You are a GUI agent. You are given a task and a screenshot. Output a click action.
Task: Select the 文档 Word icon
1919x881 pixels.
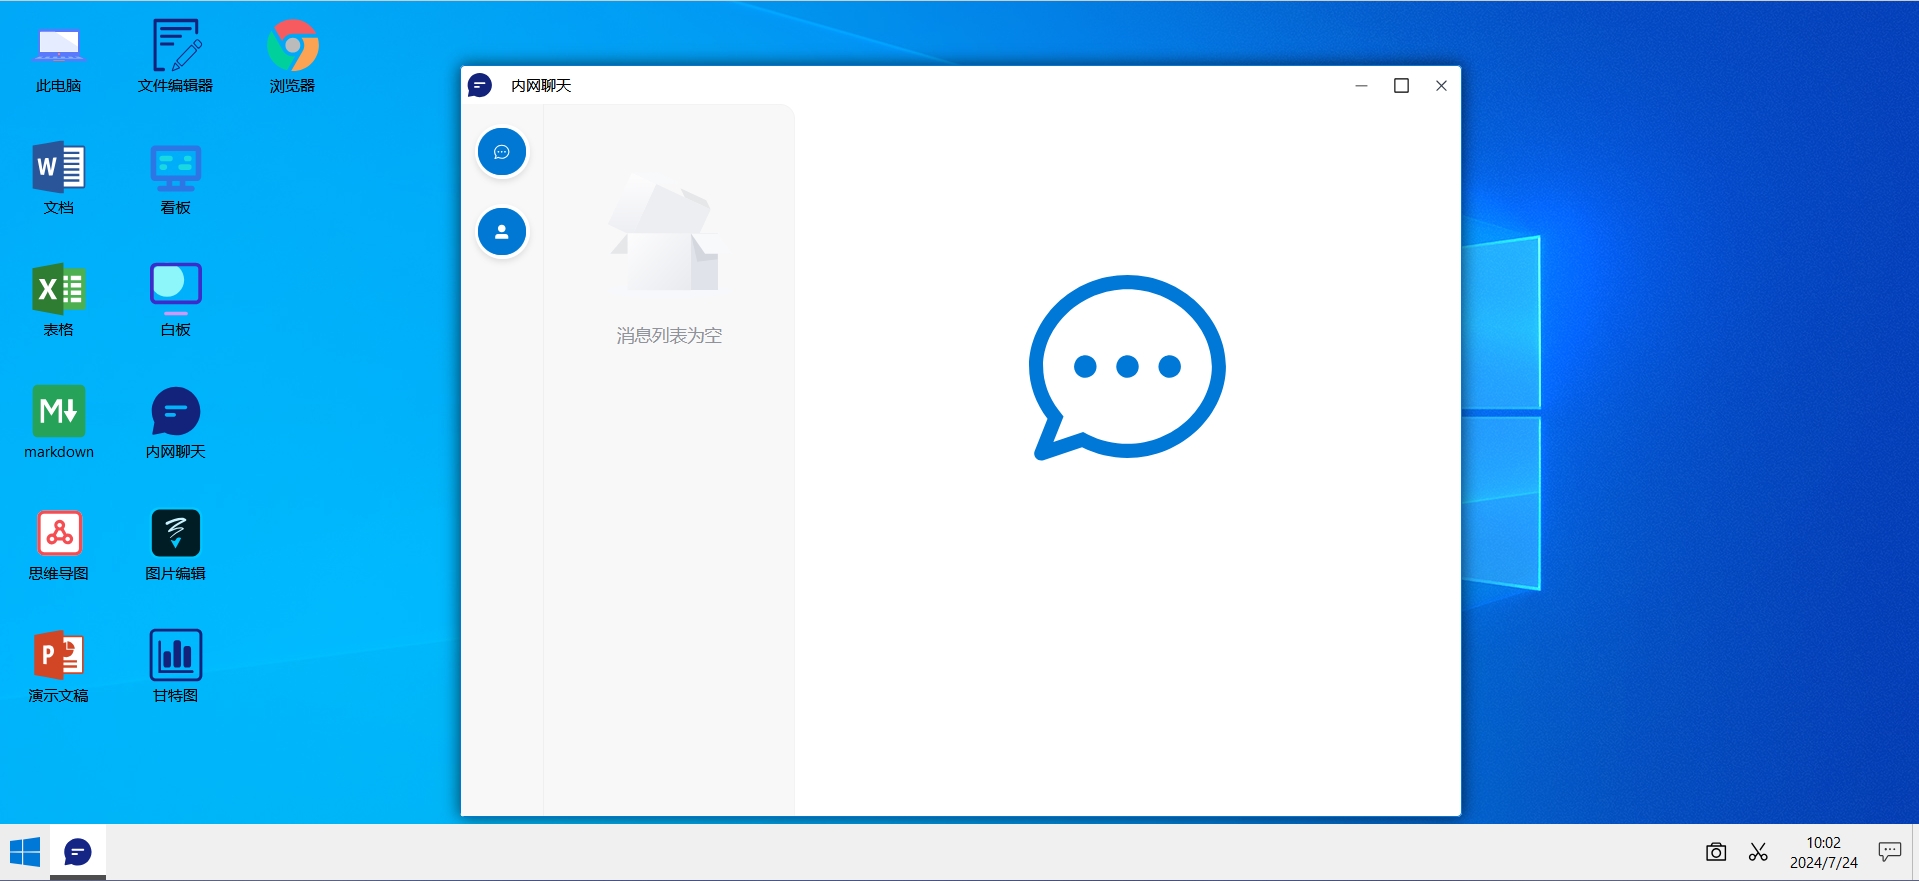[x=59, y=180]
